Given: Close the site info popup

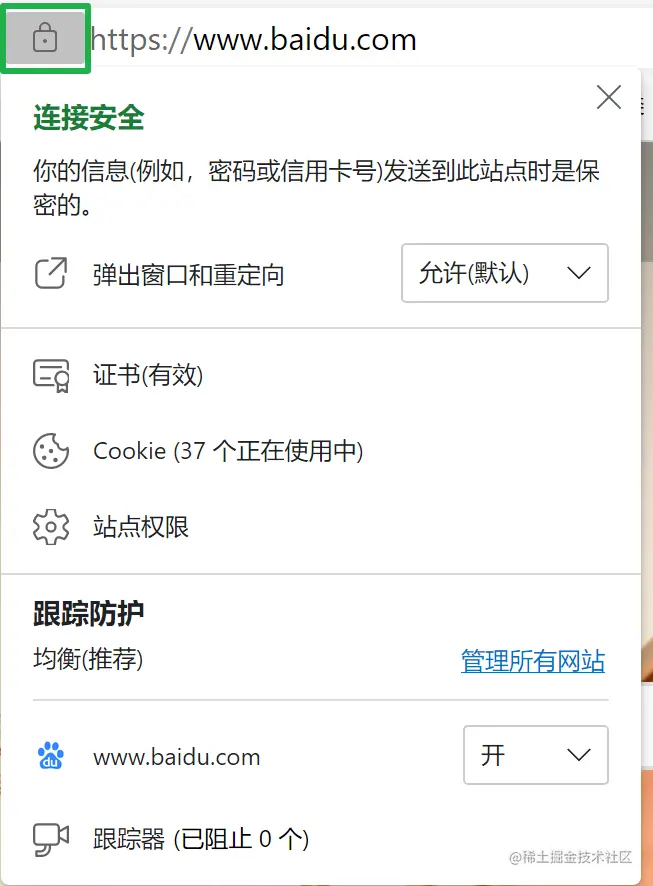Looking at the screenshot, I should coord(608,97).
